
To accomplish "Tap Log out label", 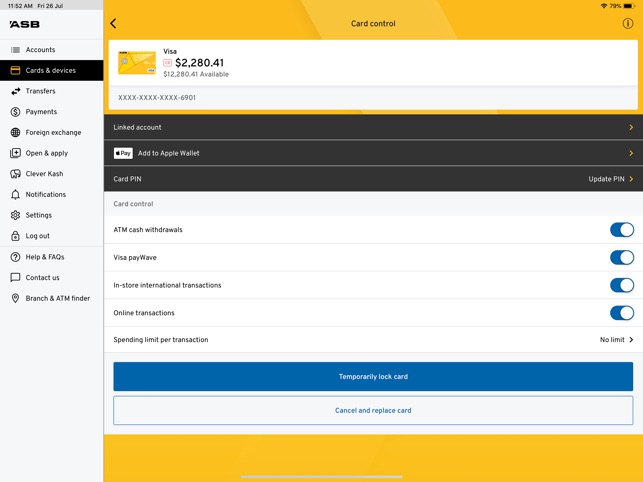I will coord(37,236).
